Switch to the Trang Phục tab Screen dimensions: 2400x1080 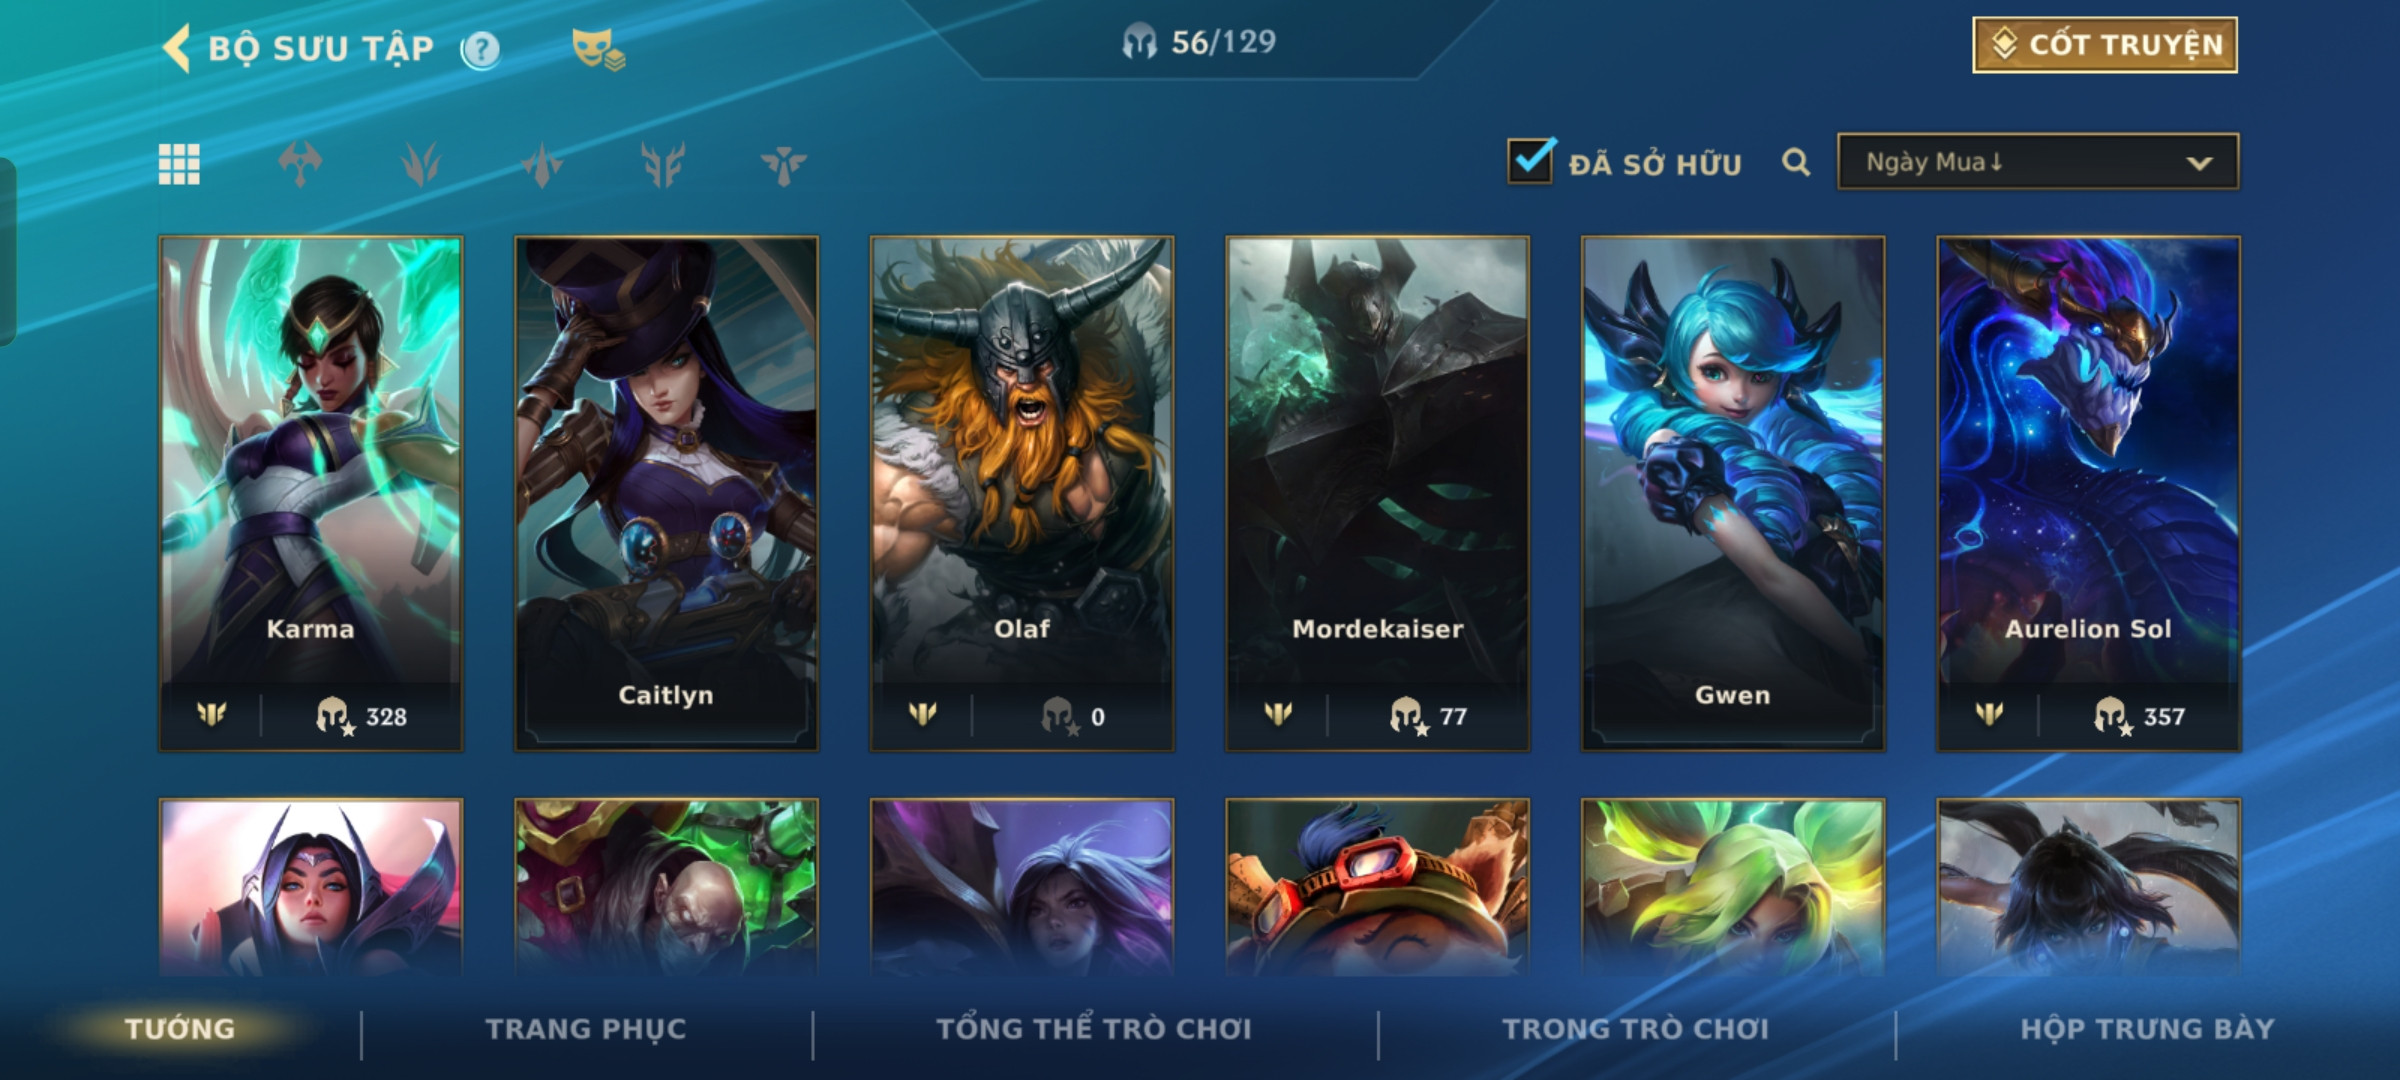tap(586, 1029)
